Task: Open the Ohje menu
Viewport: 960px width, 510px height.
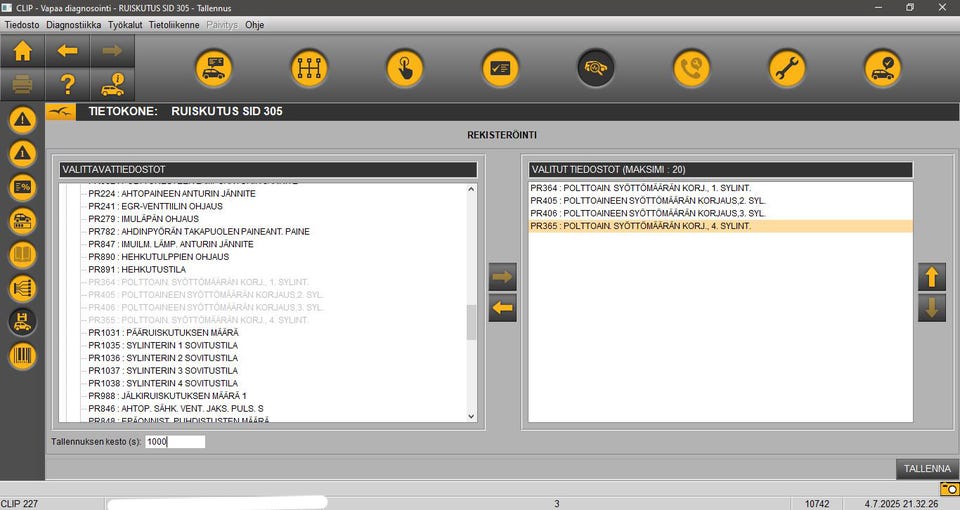Action: pos(255,25)
